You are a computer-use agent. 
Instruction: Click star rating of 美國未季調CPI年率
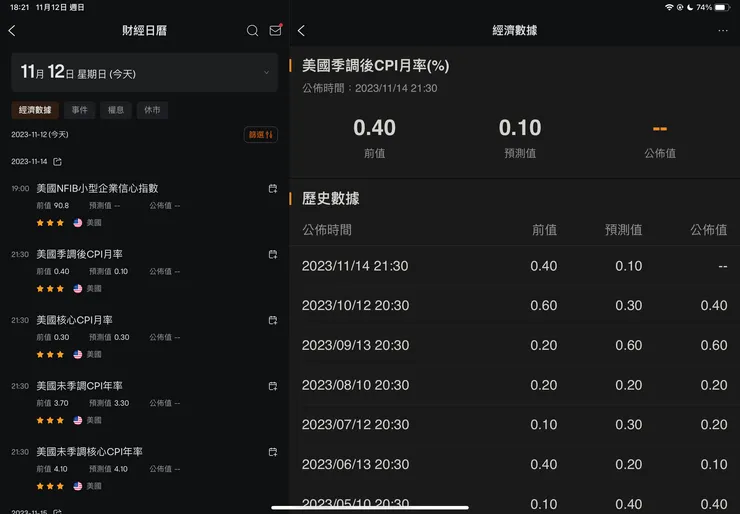[50, 420]
